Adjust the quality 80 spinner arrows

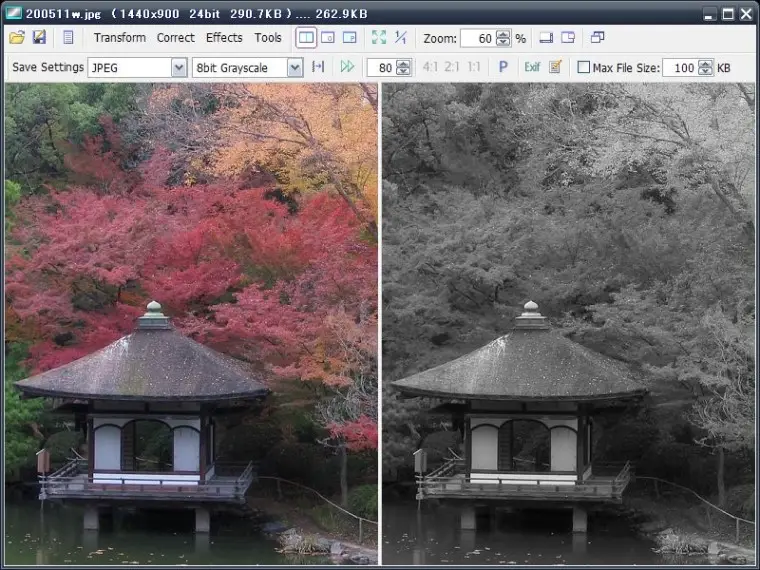point(403,67)
